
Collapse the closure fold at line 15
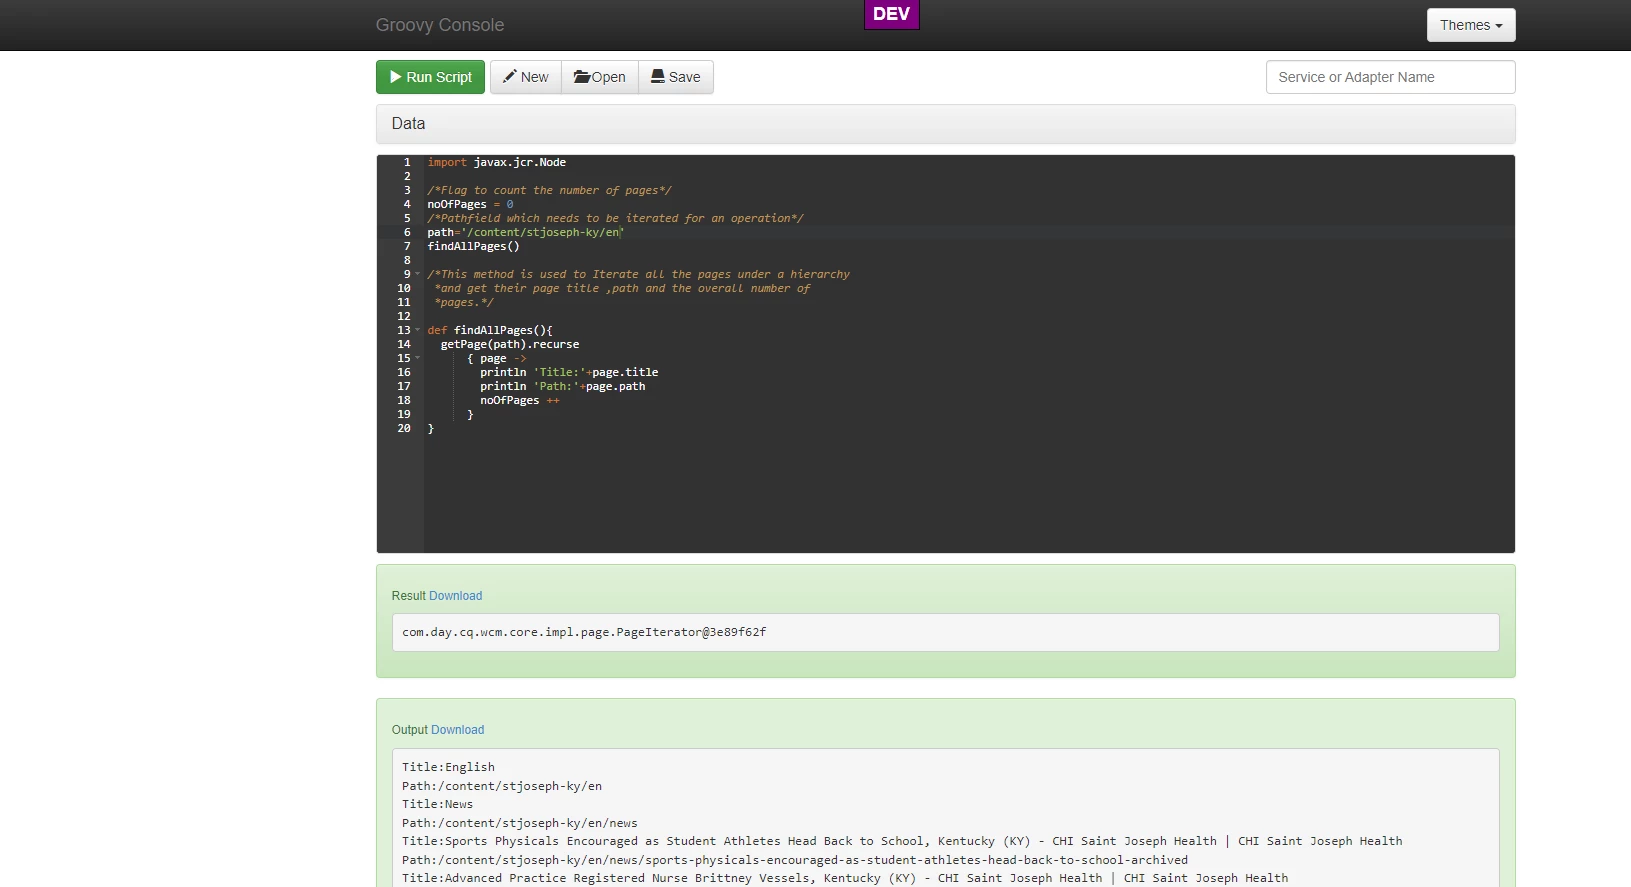[418, 358]
